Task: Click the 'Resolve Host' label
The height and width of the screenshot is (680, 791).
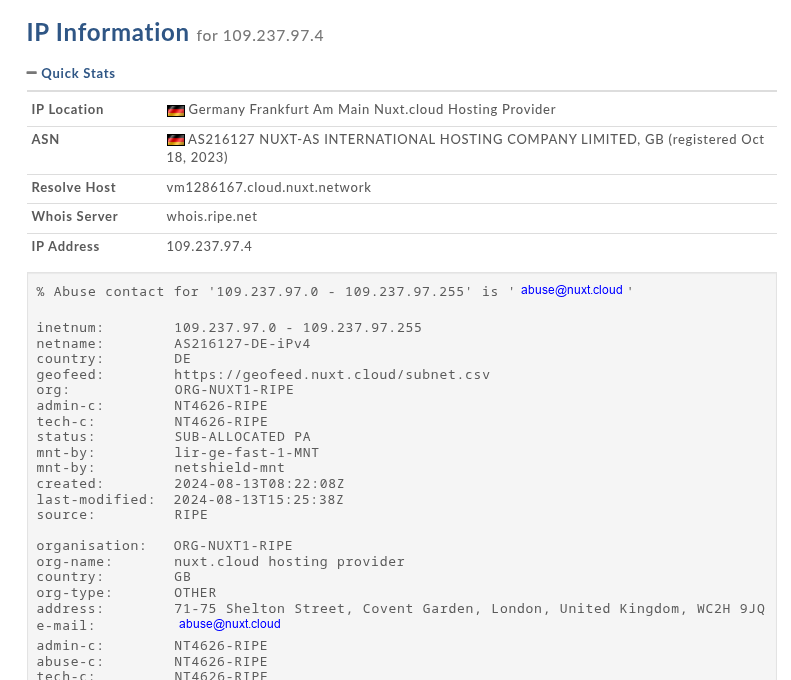Action: (74, 188)
